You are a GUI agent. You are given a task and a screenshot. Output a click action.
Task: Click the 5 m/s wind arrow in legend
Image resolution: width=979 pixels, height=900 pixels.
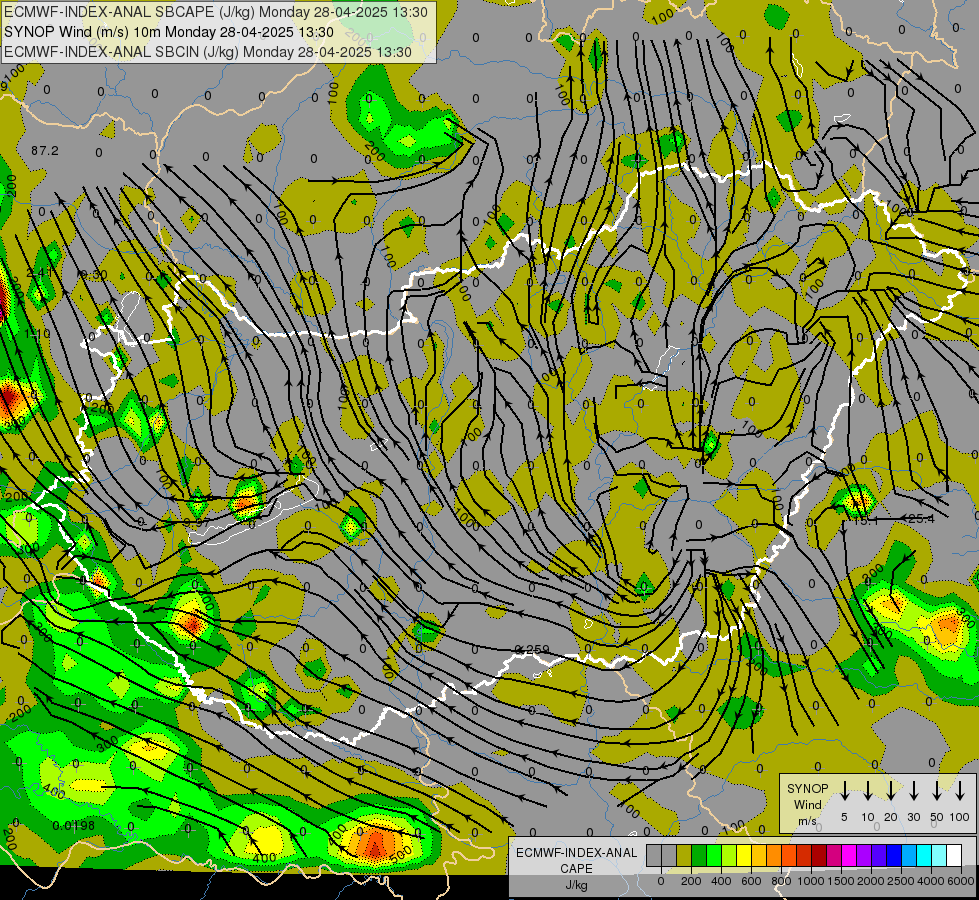click(845, 791)
